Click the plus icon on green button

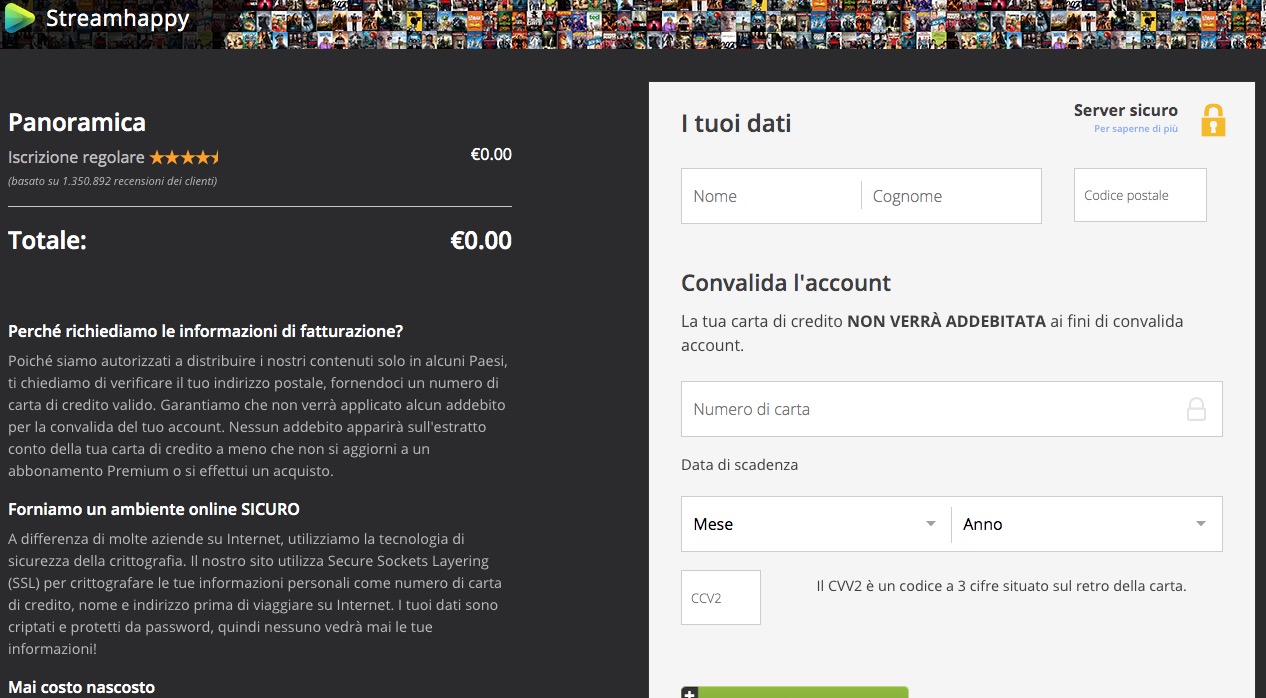tap(689, 692)
